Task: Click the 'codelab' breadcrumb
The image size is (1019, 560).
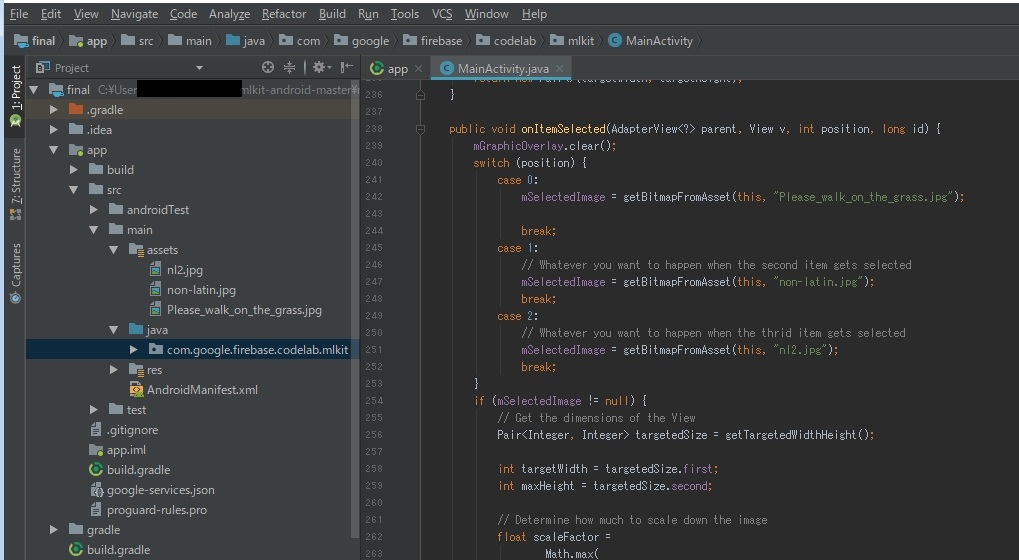Action: pos(506,41)
